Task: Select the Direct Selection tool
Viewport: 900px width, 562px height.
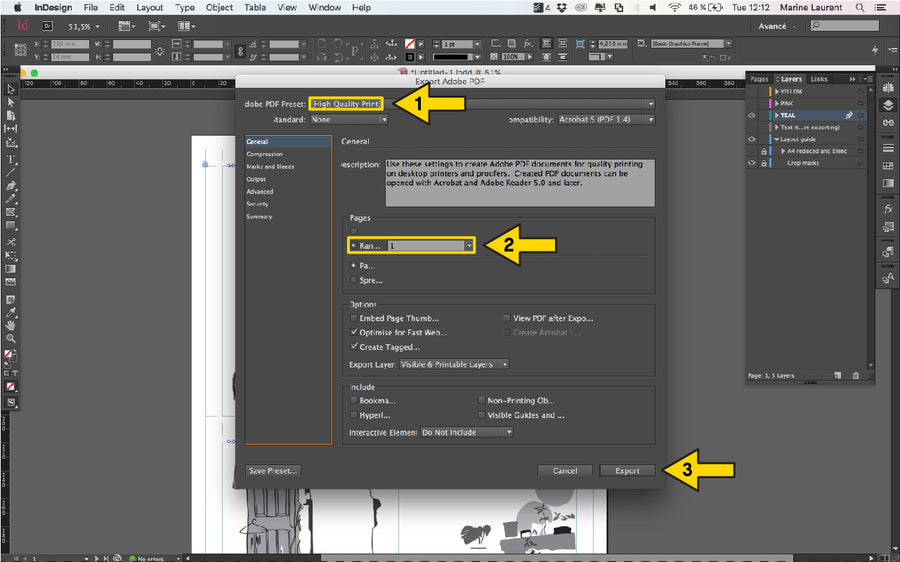Action: point(10,102)
